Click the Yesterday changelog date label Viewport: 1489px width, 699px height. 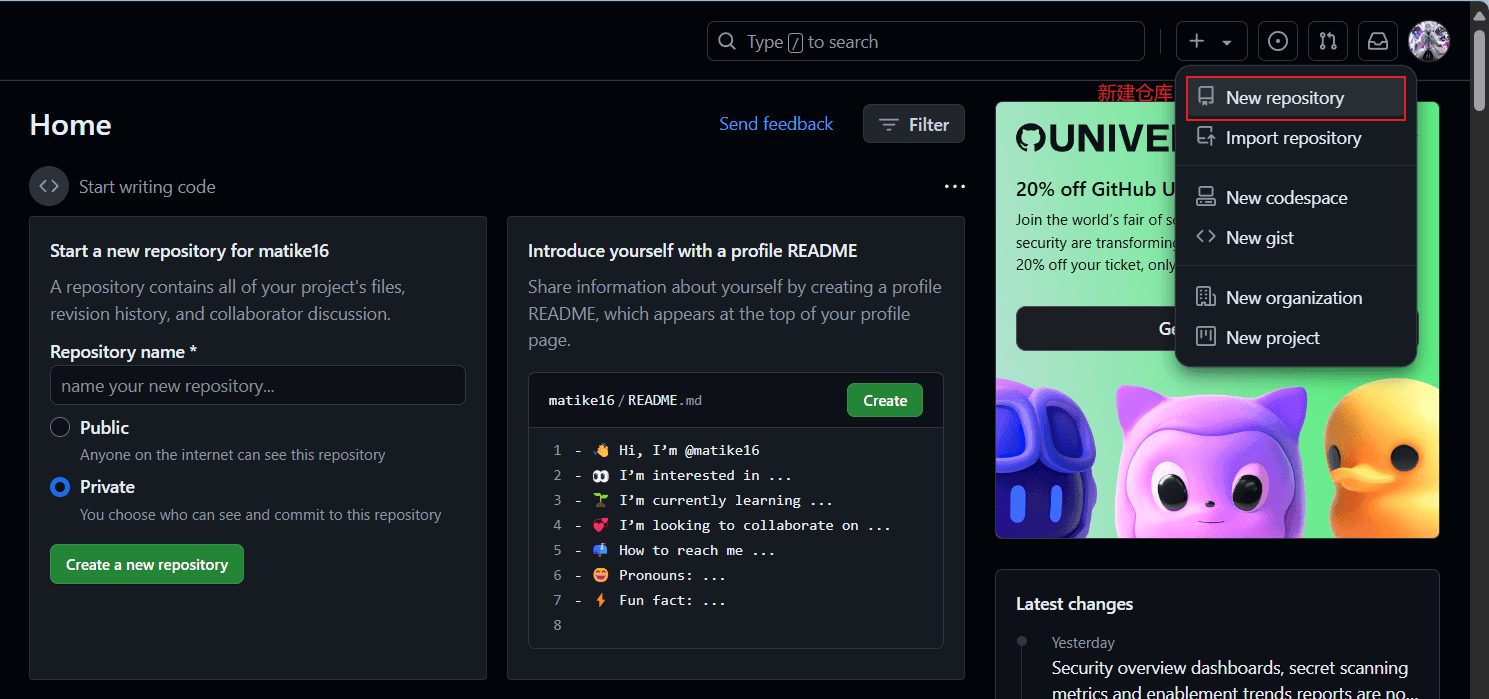1083,643
